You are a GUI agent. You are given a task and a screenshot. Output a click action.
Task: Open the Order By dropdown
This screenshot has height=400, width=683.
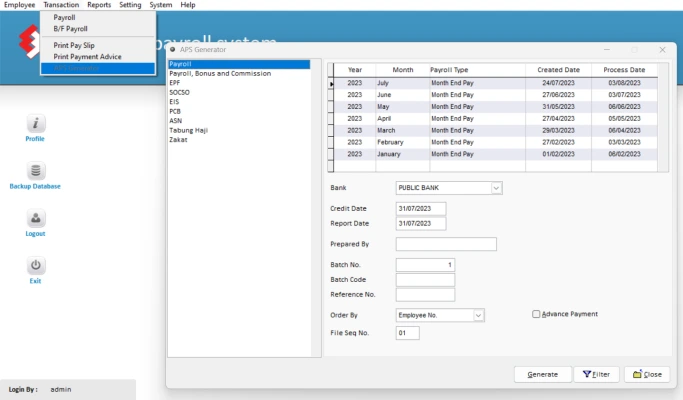478,315
